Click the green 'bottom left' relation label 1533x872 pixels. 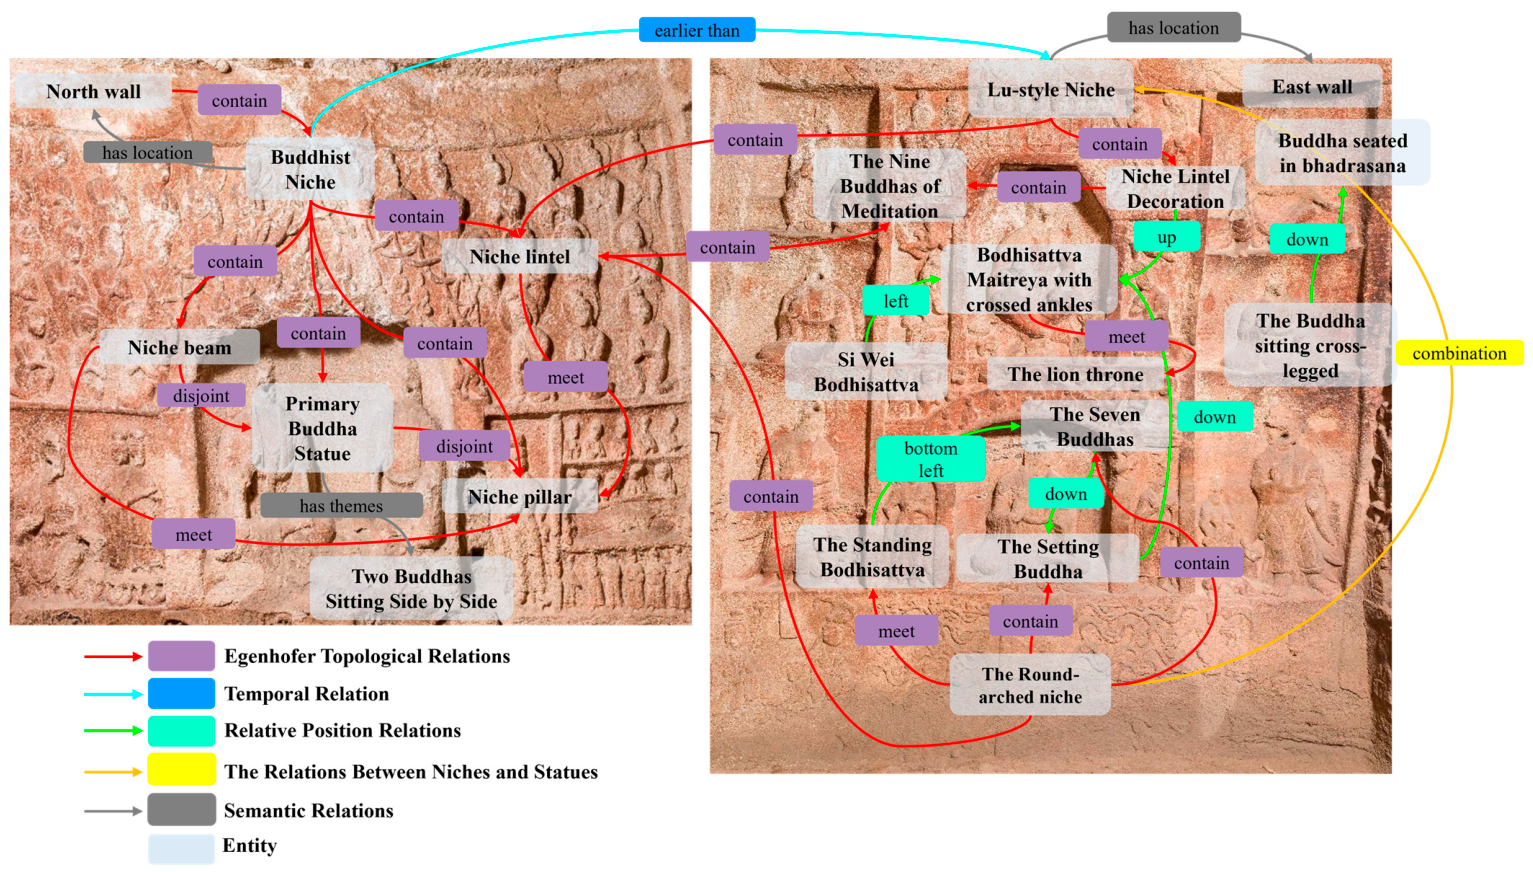point(931,459)
